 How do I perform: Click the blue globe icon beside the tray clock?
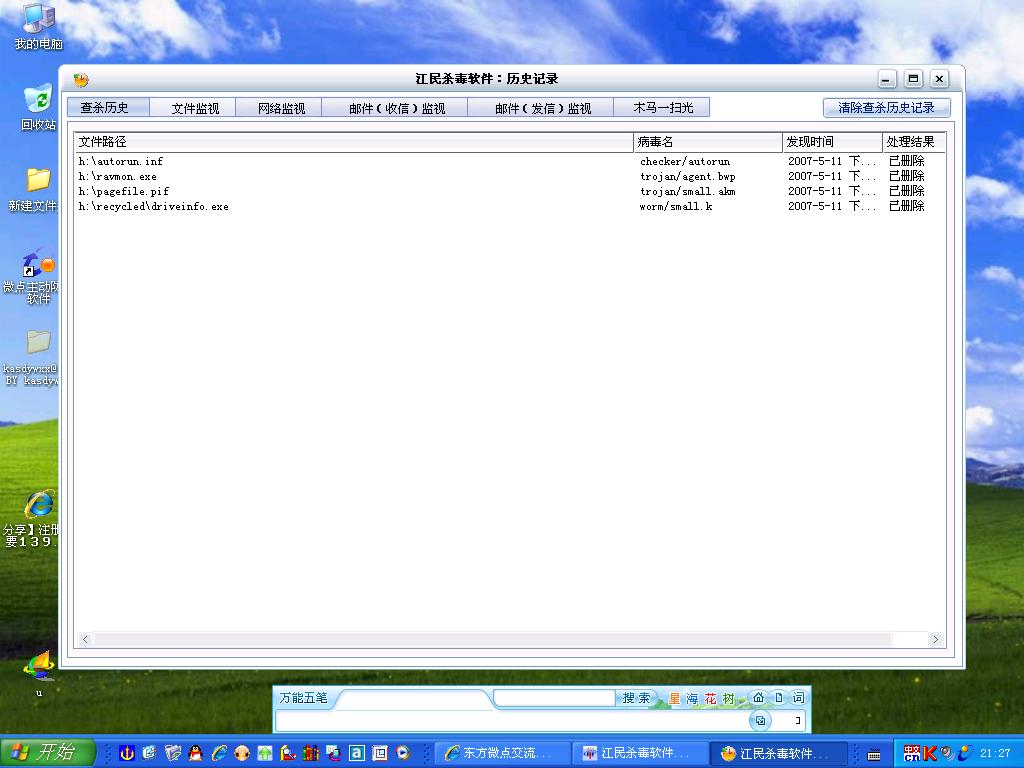point(965,753)
